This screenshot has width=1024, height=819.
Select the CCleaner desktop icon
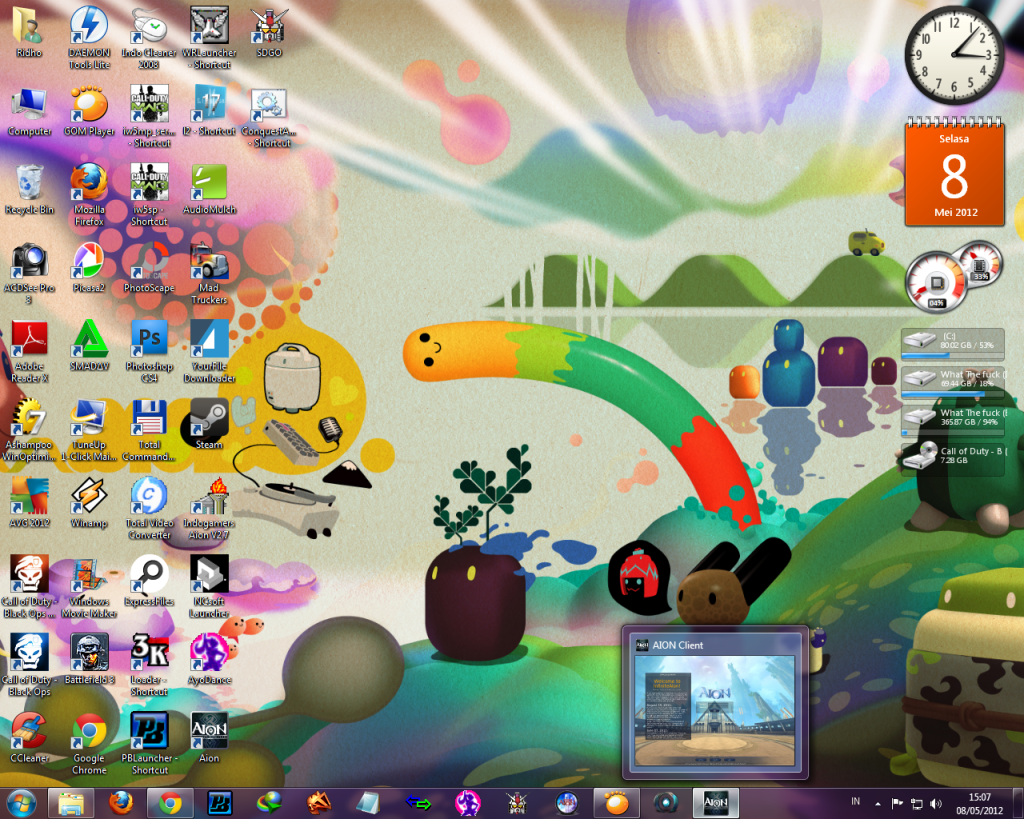coord(29,738)
